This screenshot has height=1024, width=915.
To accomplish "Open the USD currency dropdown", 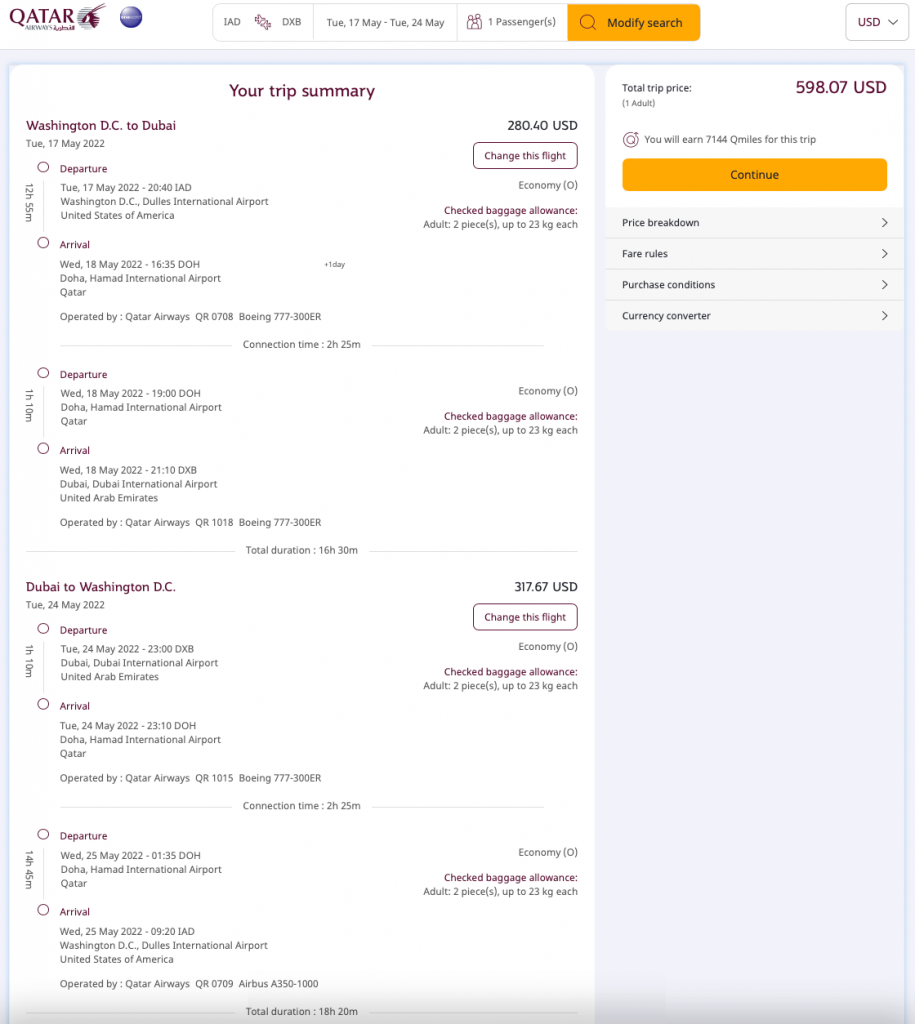I will [876, 22].
